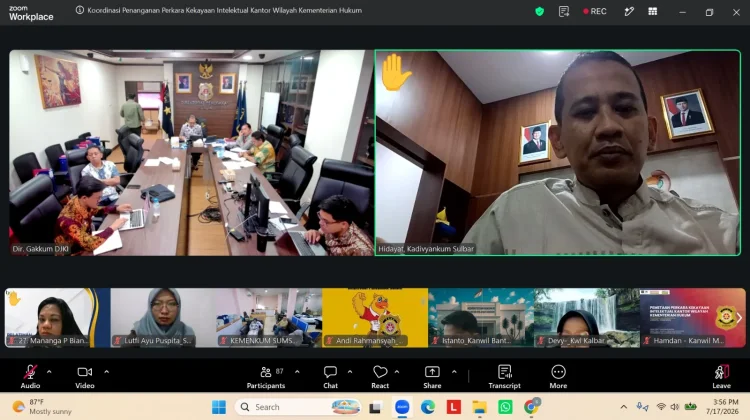Expand the Video options arrow
The image size is (750, 420).
coord(106,372)
